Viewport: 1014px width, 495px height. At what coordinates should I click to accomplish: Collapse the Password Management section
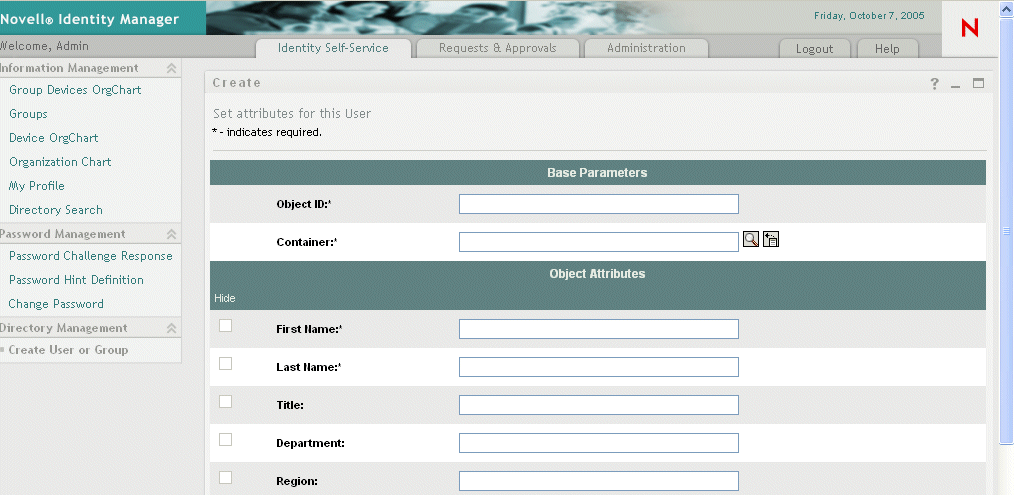coord(171,234)
